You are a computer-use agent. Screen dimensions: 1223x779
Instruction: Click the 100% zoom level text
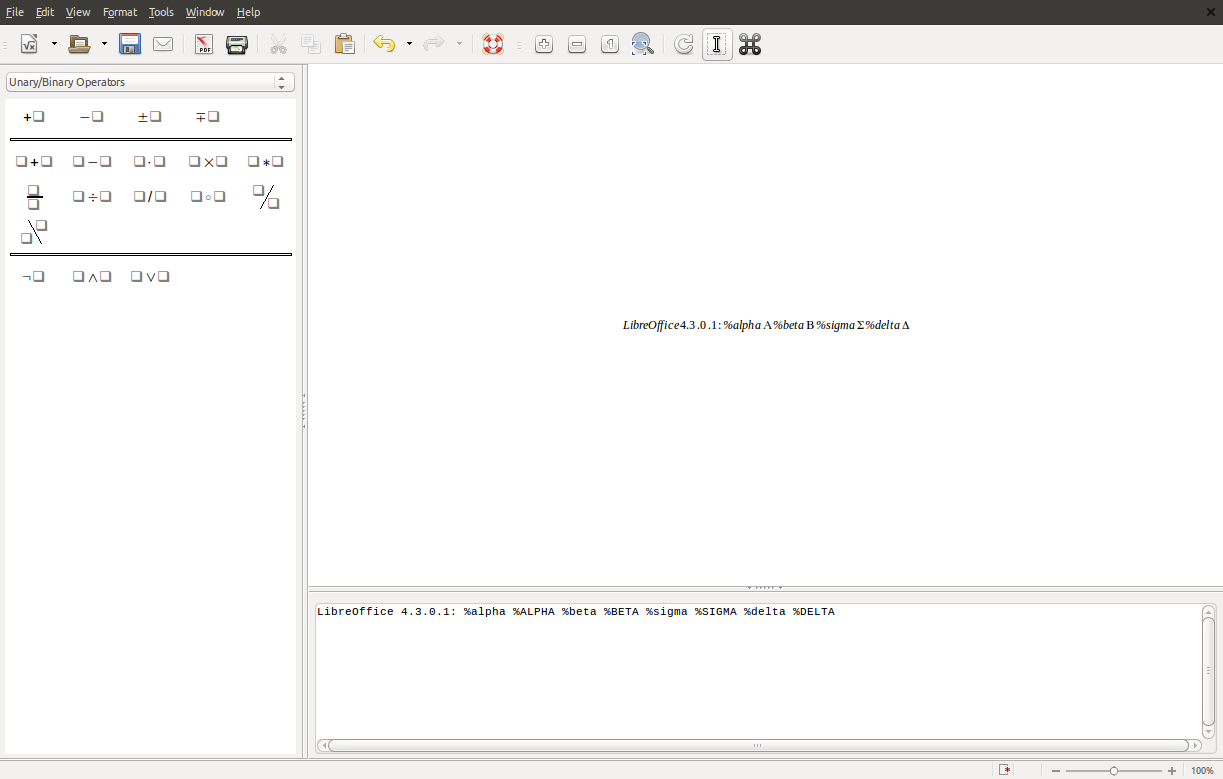1202,771
